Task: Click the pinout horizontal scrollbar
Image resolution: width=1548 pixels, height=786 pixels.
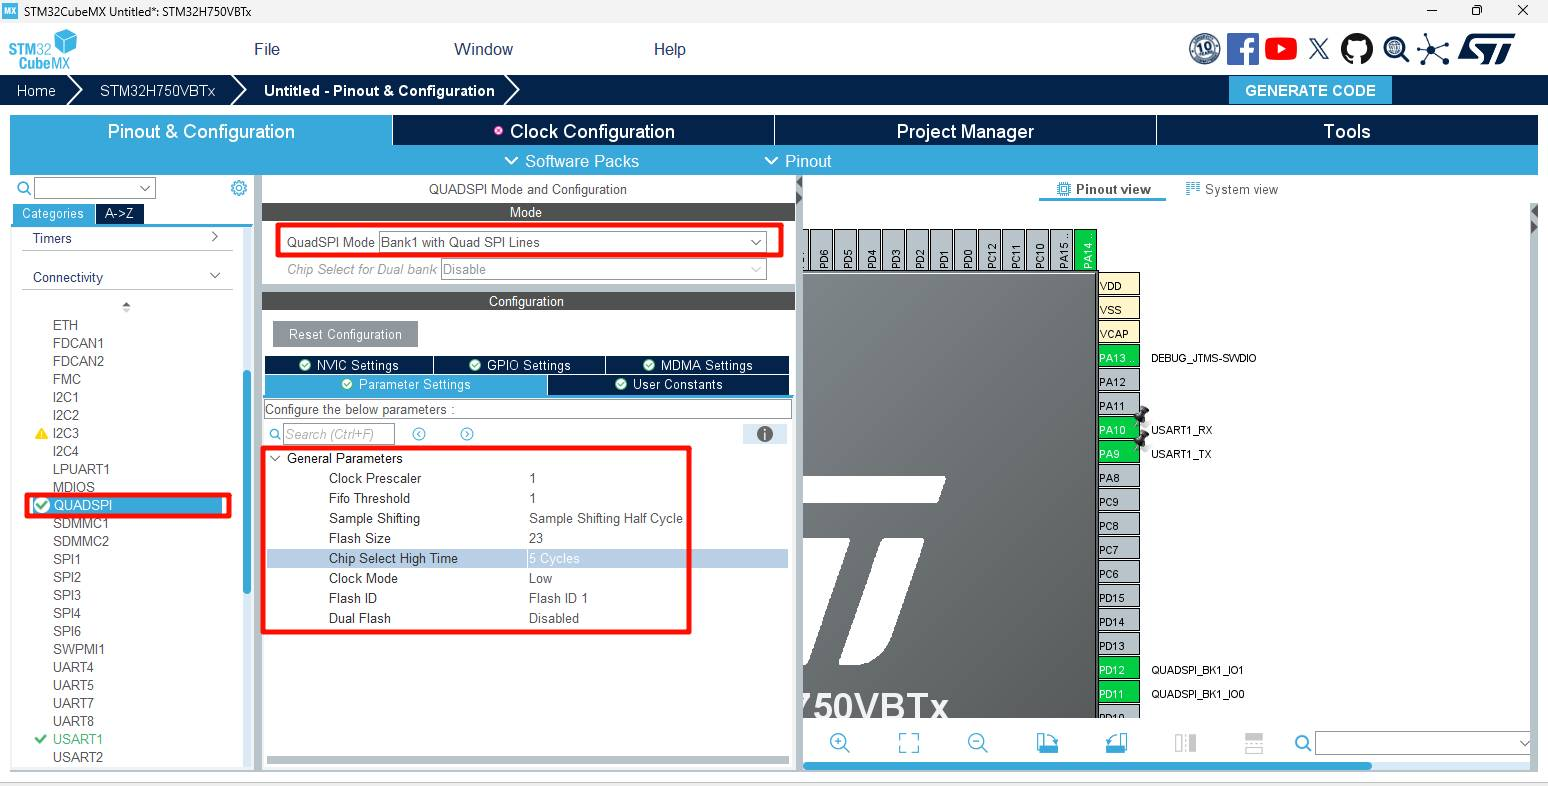Action: 1087,767
